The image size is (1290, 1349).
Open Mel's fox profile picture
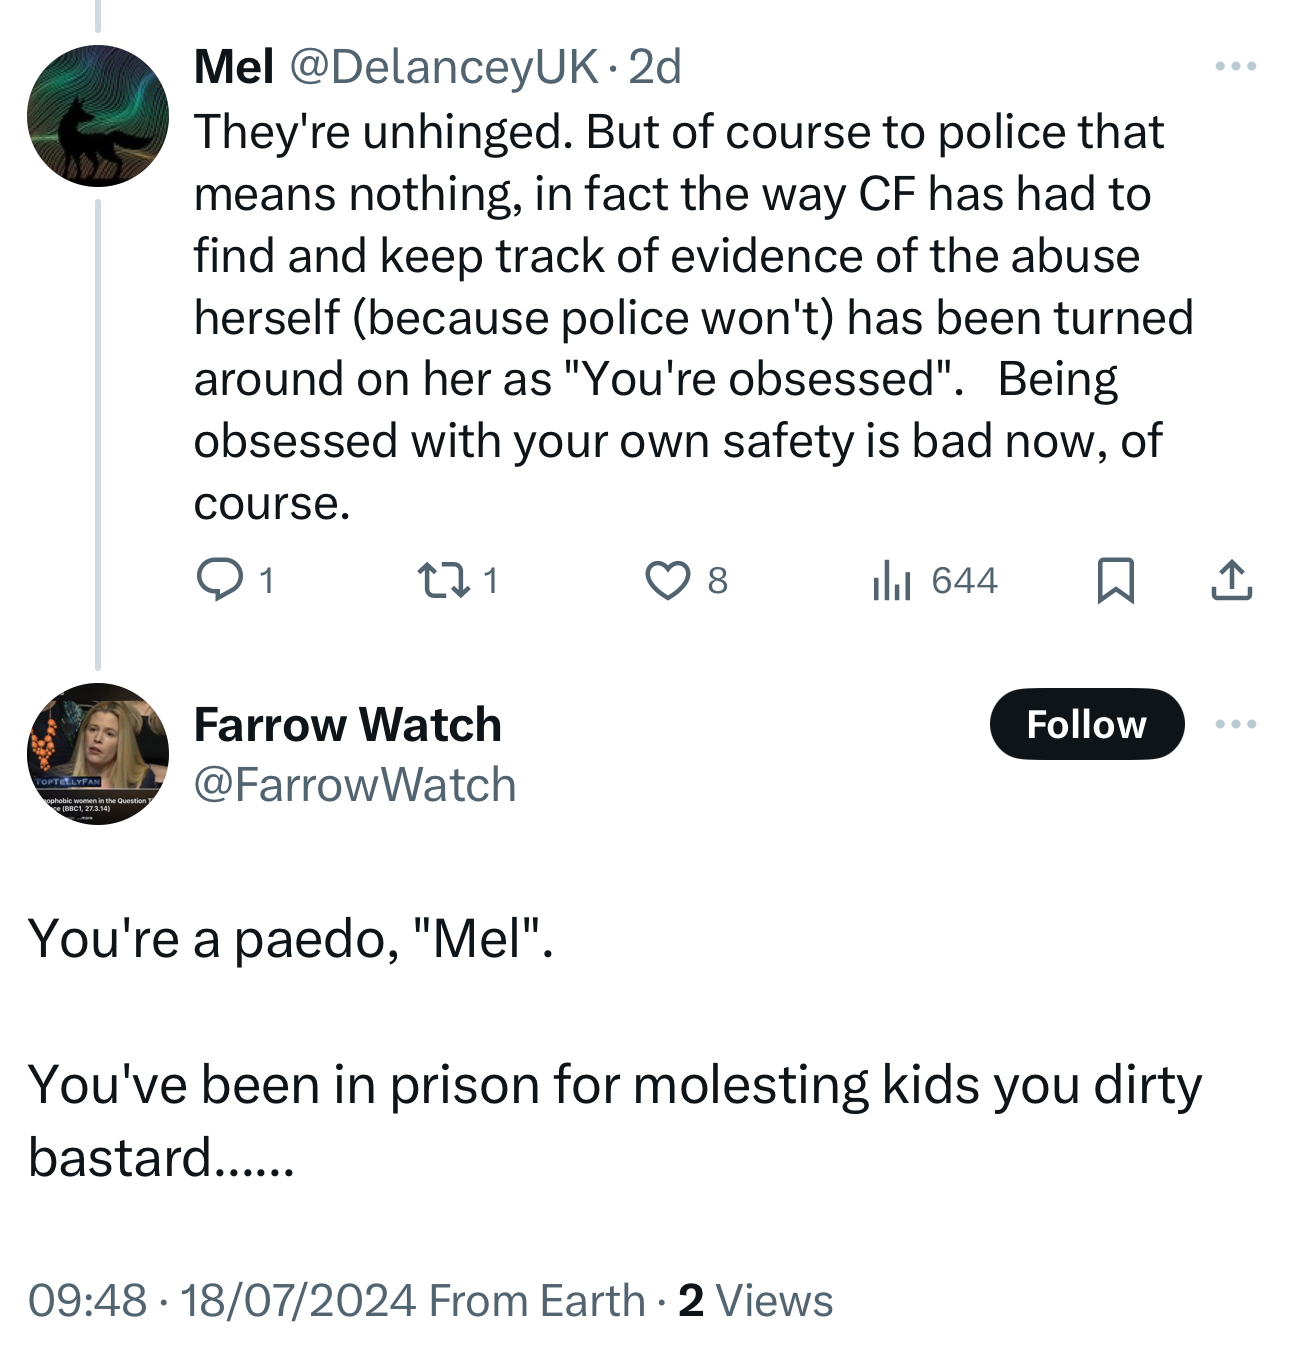click(98, 116)
